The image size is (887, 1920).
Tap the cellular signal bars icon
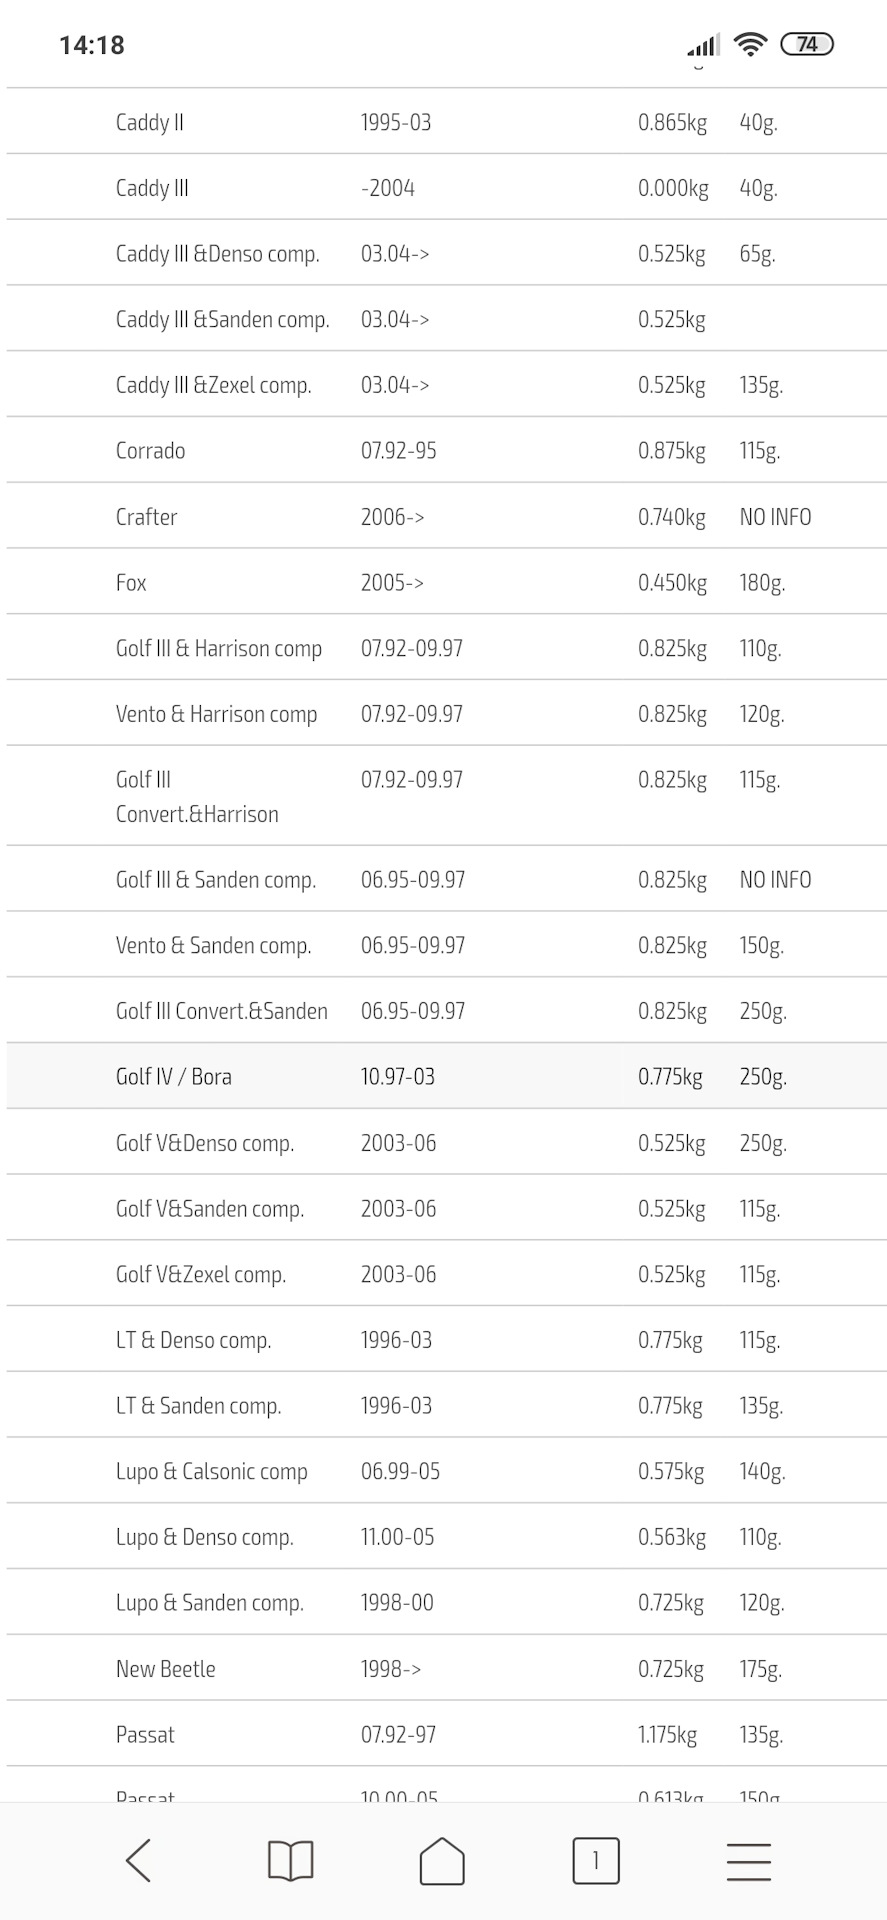click(703, 45)
